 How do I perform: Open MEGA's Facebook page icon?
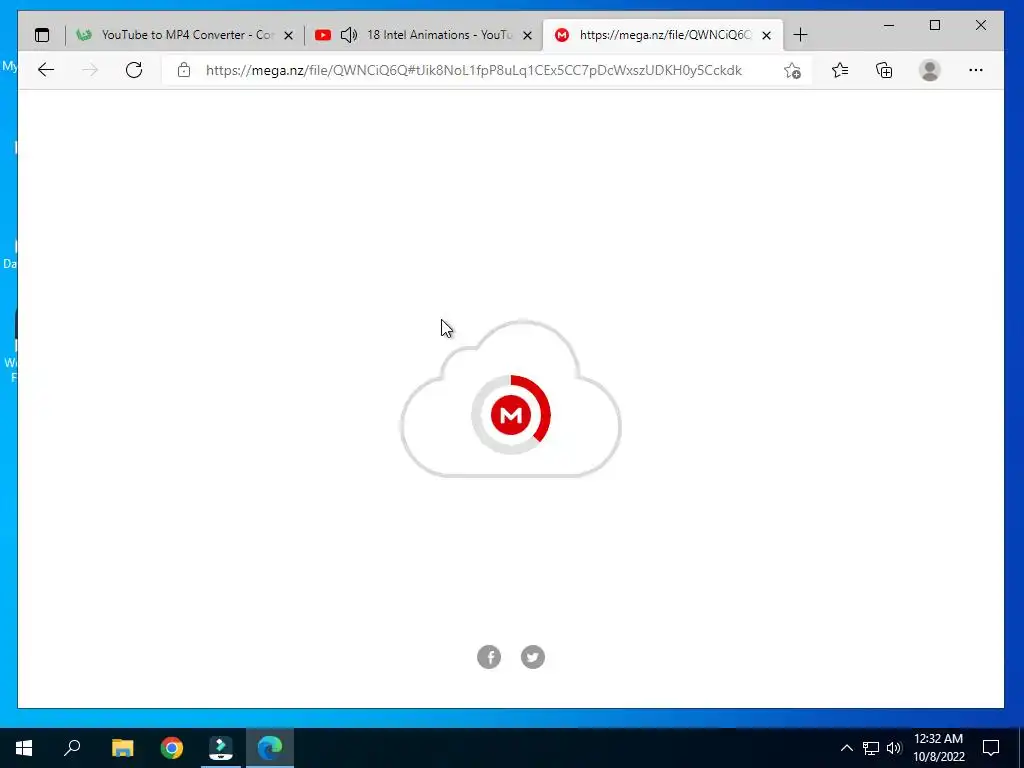click(489, 657)
